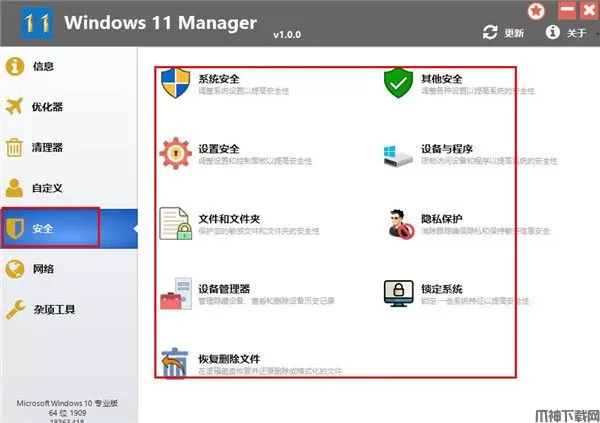The height and width of the screenshot is (423, 600).
Task: Click the 关于 button label
Action: 577,33
